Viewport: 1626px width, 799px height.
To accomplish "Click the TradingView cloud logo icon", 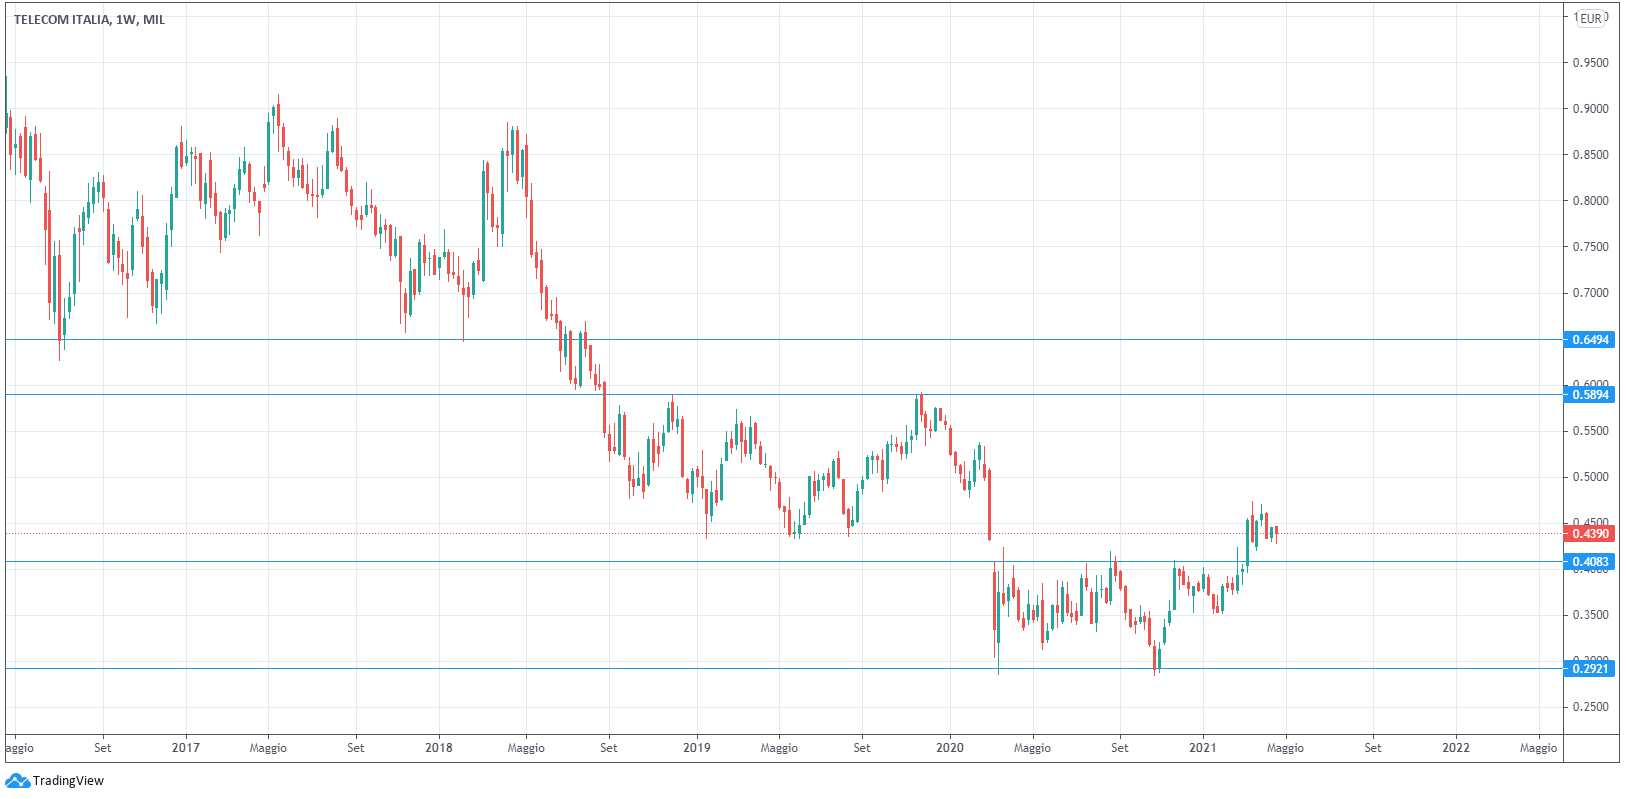I will (17, 781).
